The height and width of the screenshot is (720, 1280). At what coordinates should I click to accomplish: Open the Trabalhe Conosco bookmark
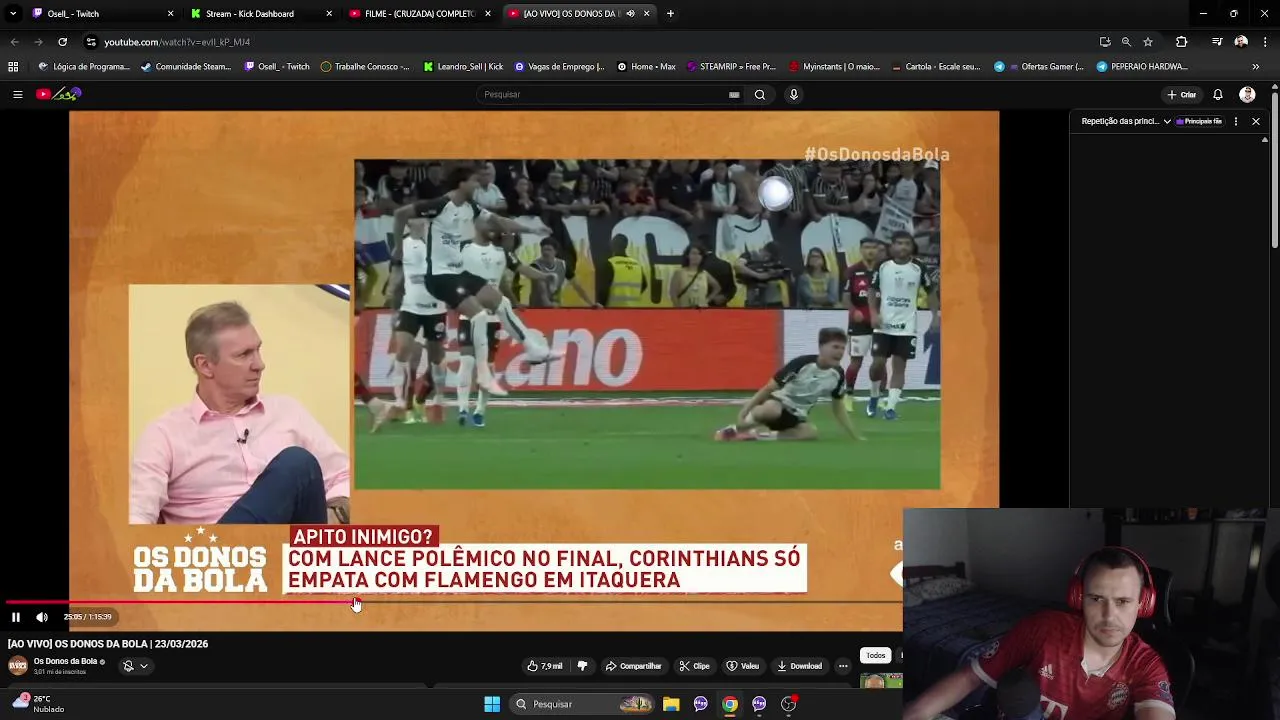coord(365,67)
